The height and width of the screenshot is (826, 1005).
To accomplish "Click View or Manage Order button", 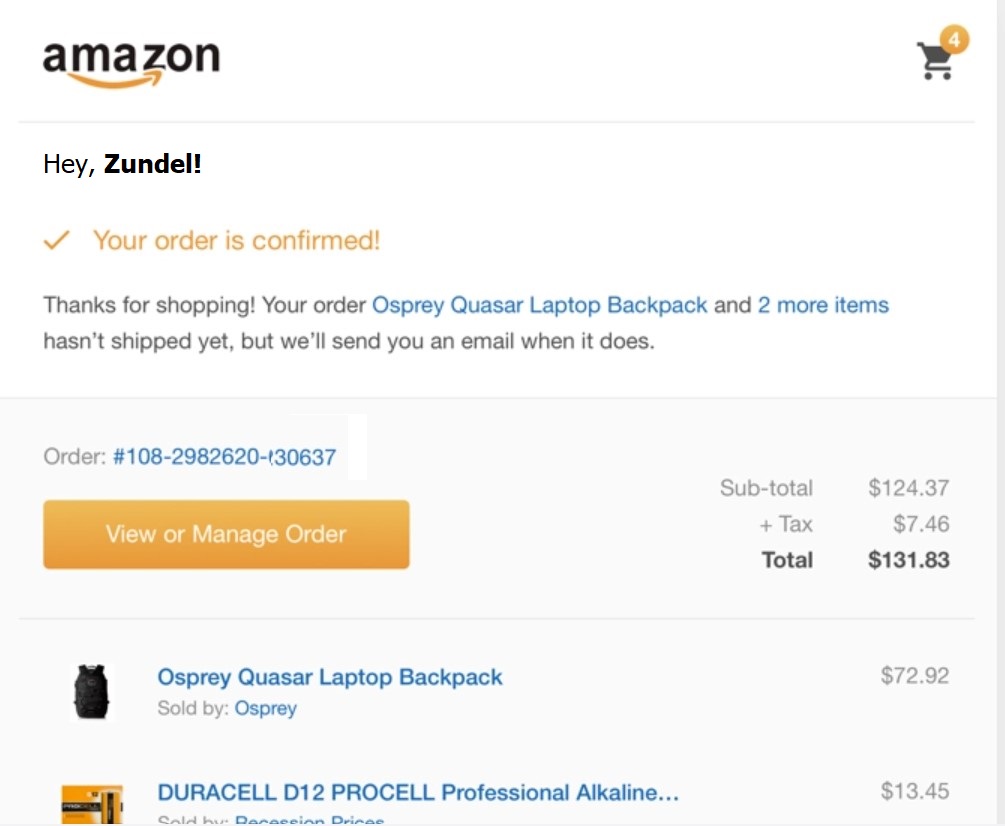I will (x=226, y=534).
